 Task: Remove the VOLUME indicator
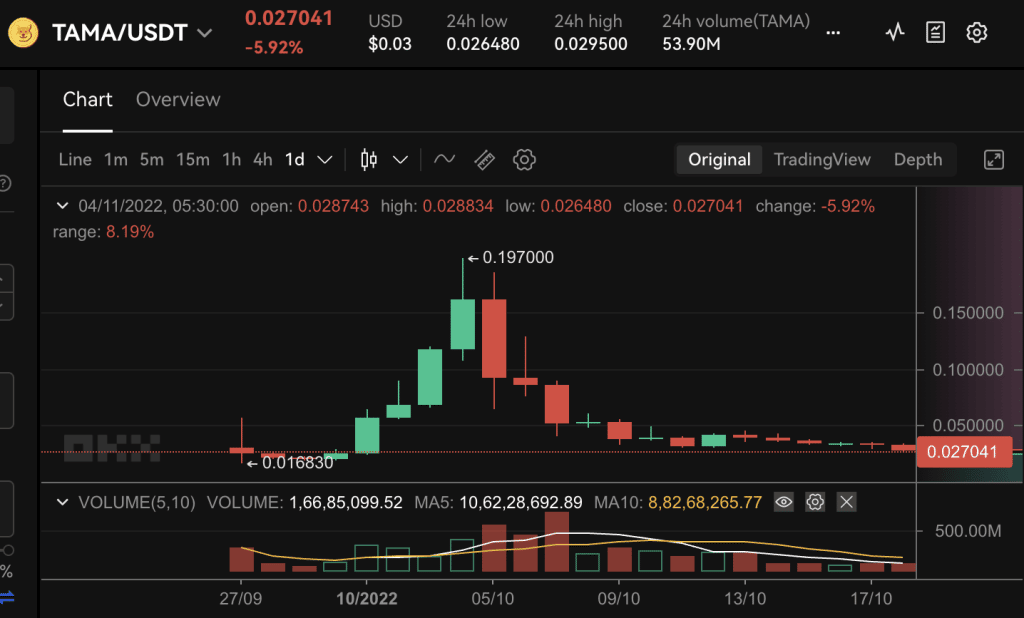click(847, 502)
